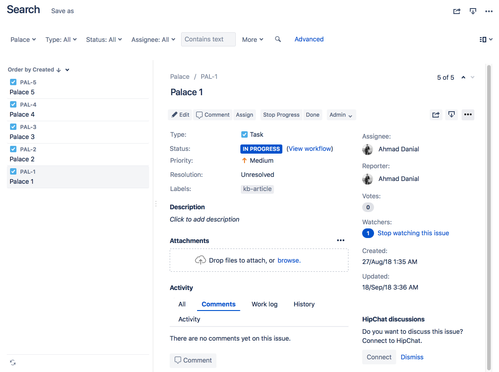Click the refresh icon below issue list
The height and width of the screenshot is (372, 499).
pos(13,362)
